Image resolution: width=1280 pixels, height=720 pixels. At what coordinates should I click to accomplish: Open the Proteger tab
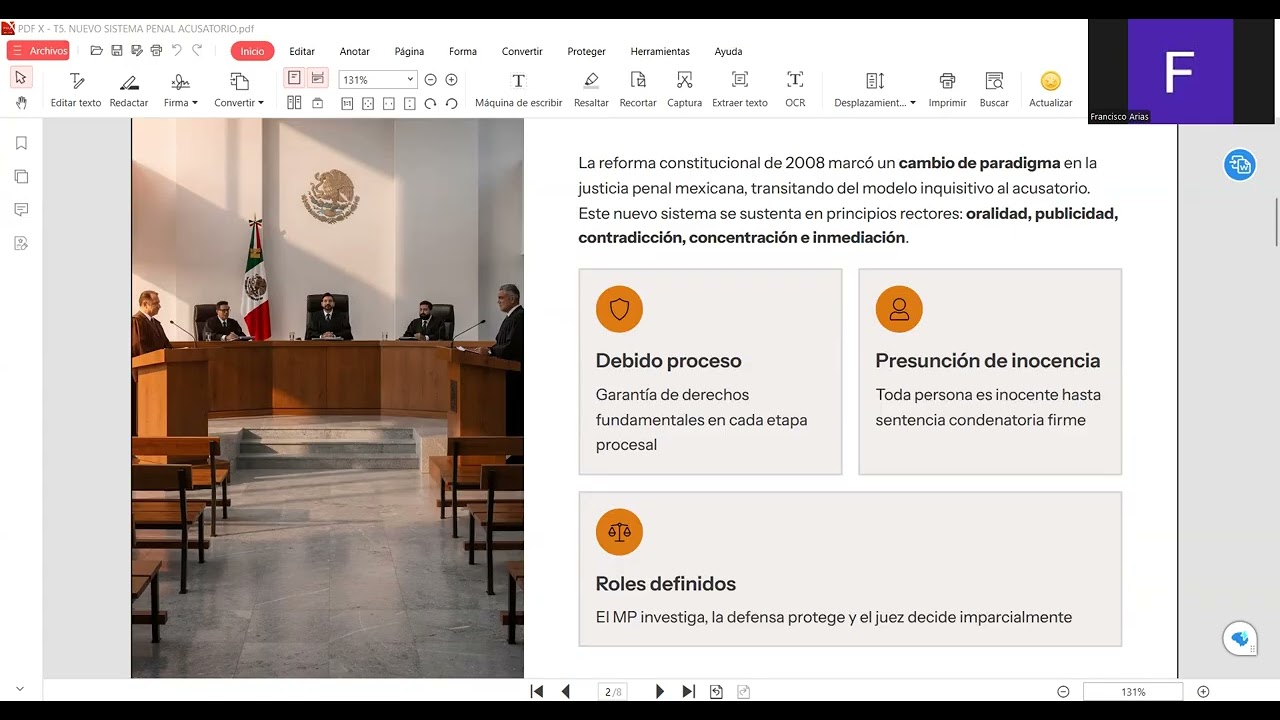point(587,51)
